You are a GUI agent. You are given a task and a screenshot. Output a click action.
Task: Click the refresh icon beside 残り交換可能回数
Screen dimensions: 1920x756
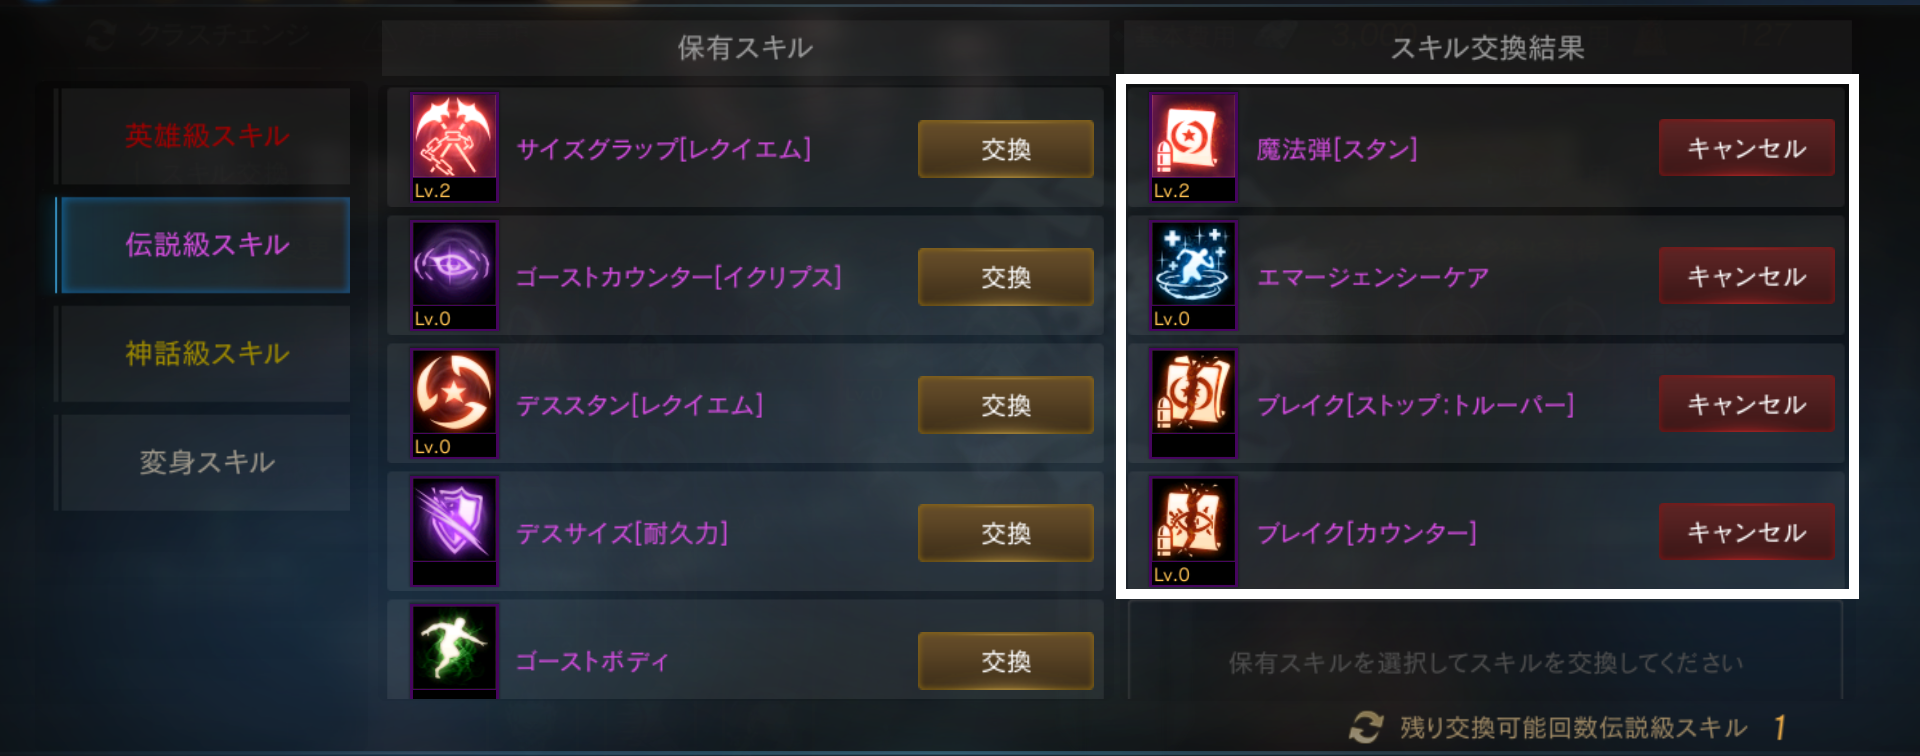(1366, 727)
